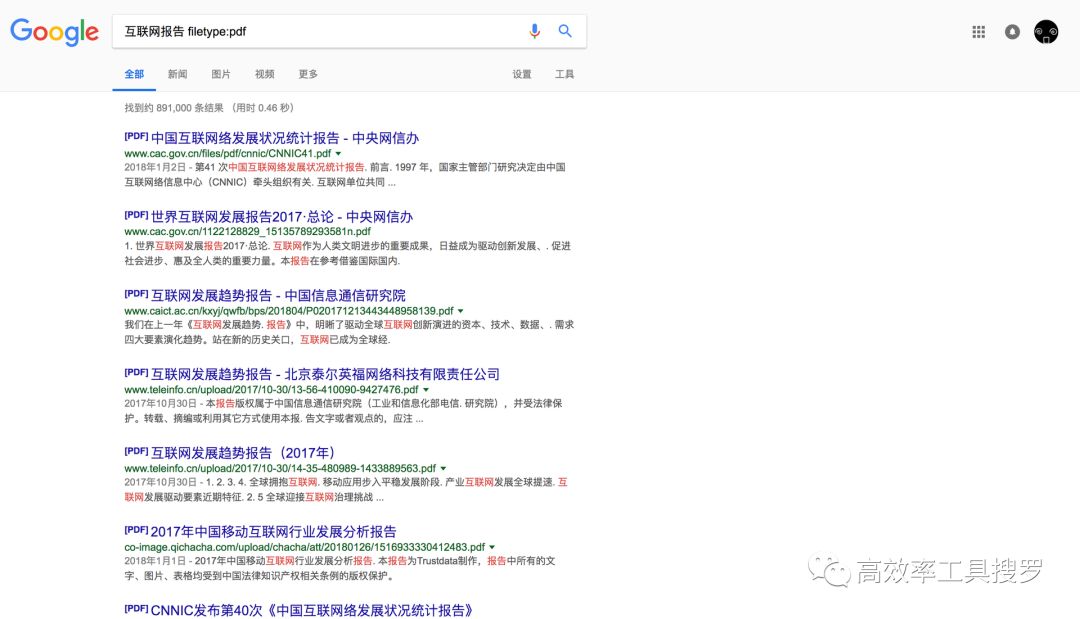The width and height of the screenshot is (1080, 619).
Task: Open the account profile avatar
Action: point(1046,32)
